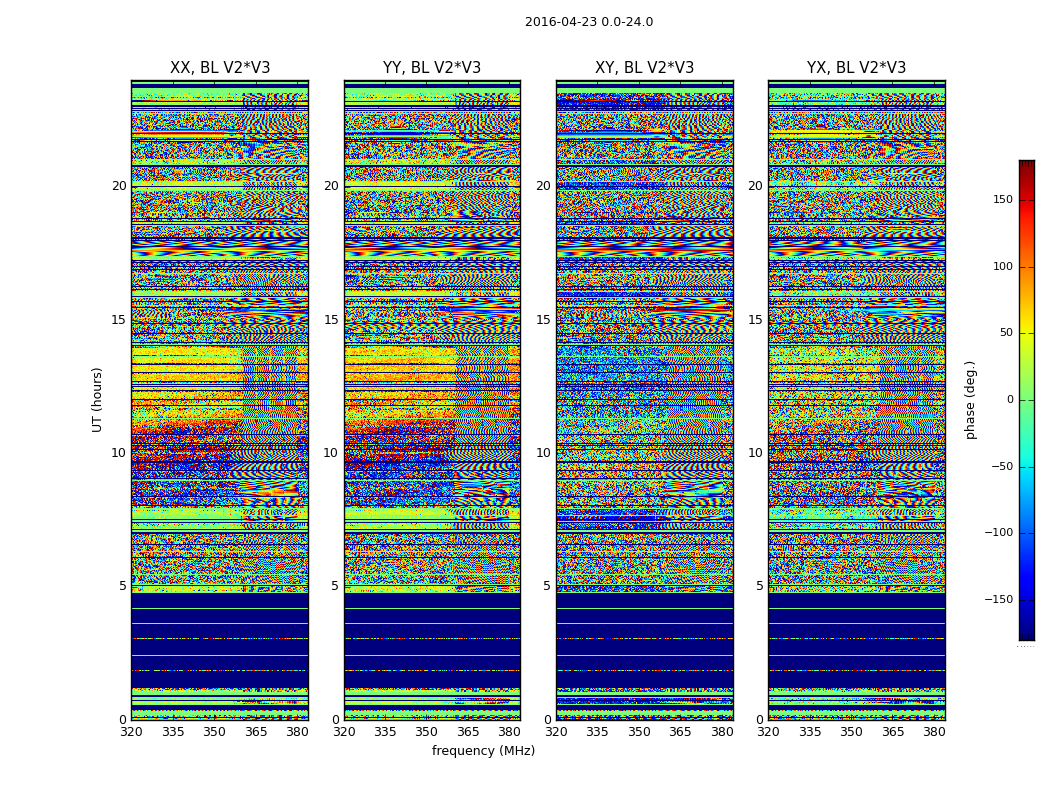Click y-tick "10" of the YX panel
Viewport: 1050px width, 800px height.
click(755, 453)
